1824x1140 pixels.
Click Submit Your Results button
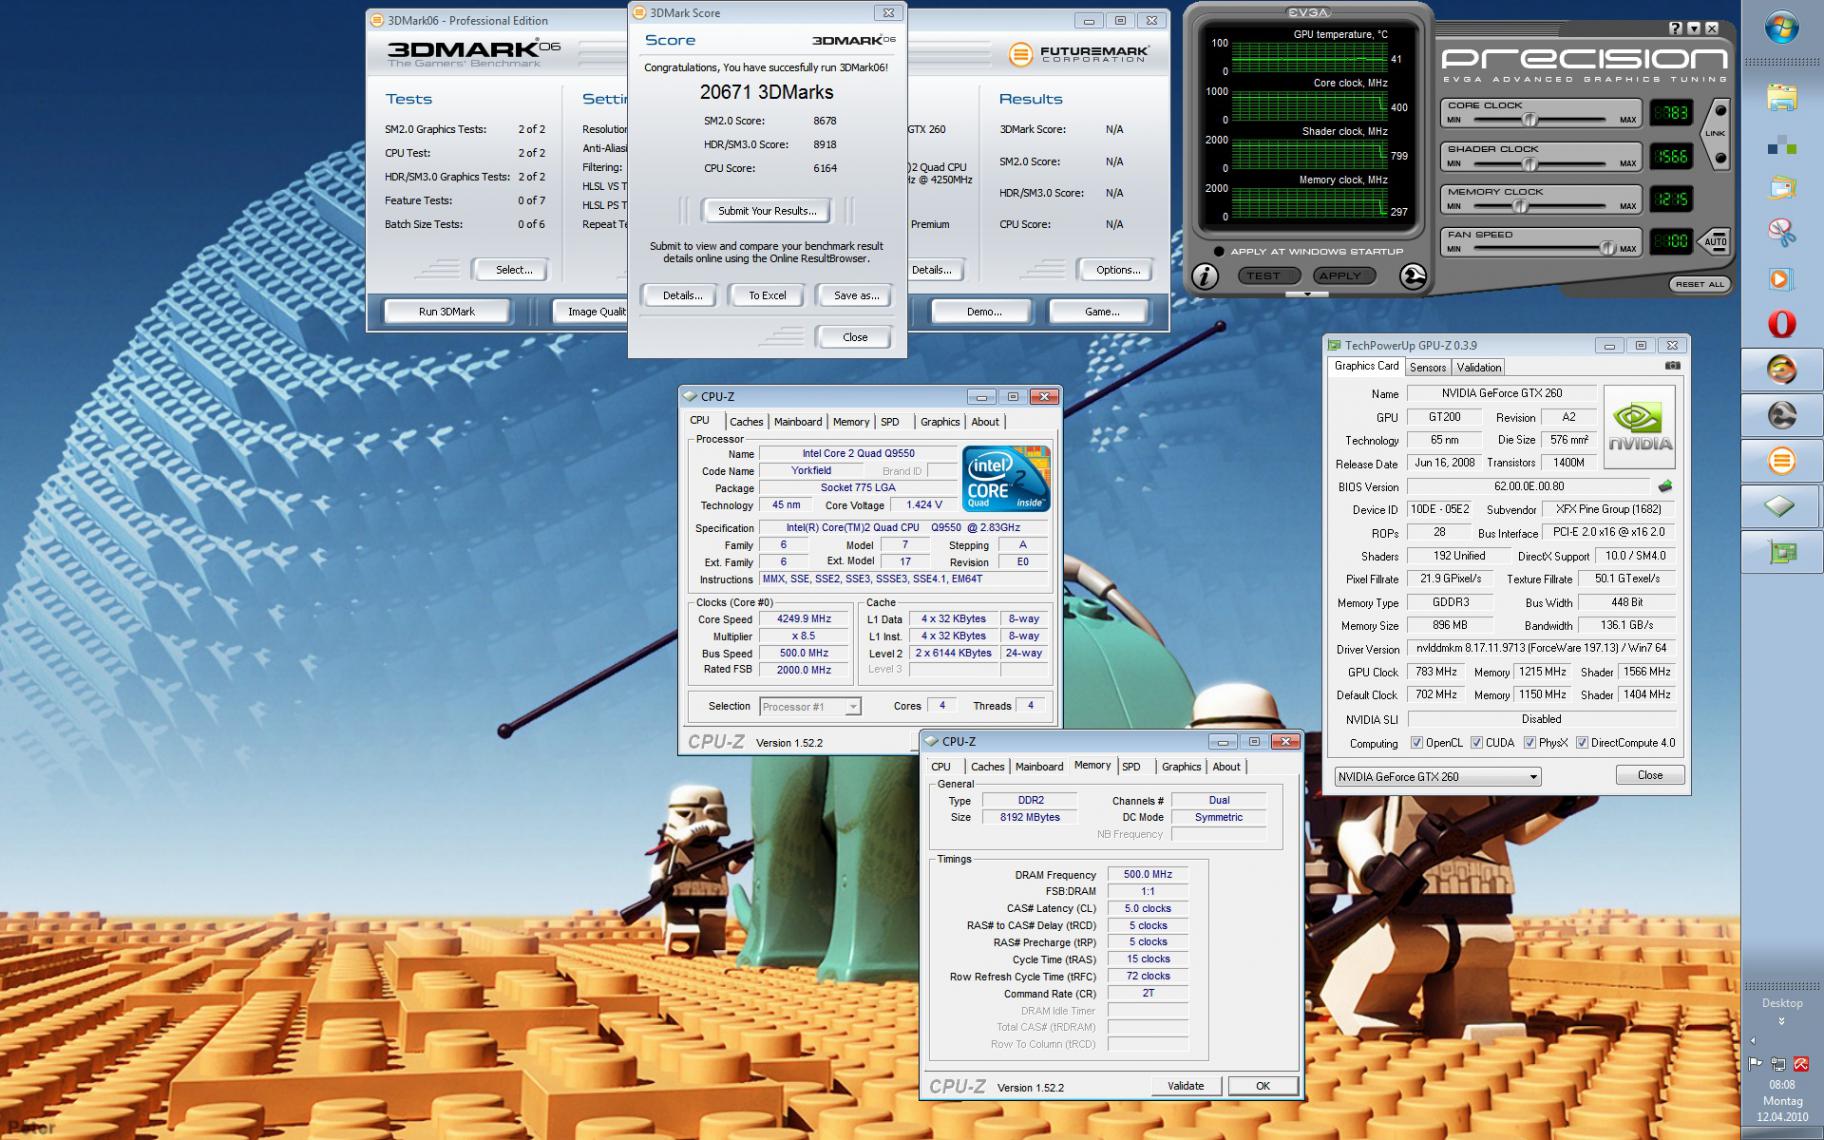(x=766, y=211)
